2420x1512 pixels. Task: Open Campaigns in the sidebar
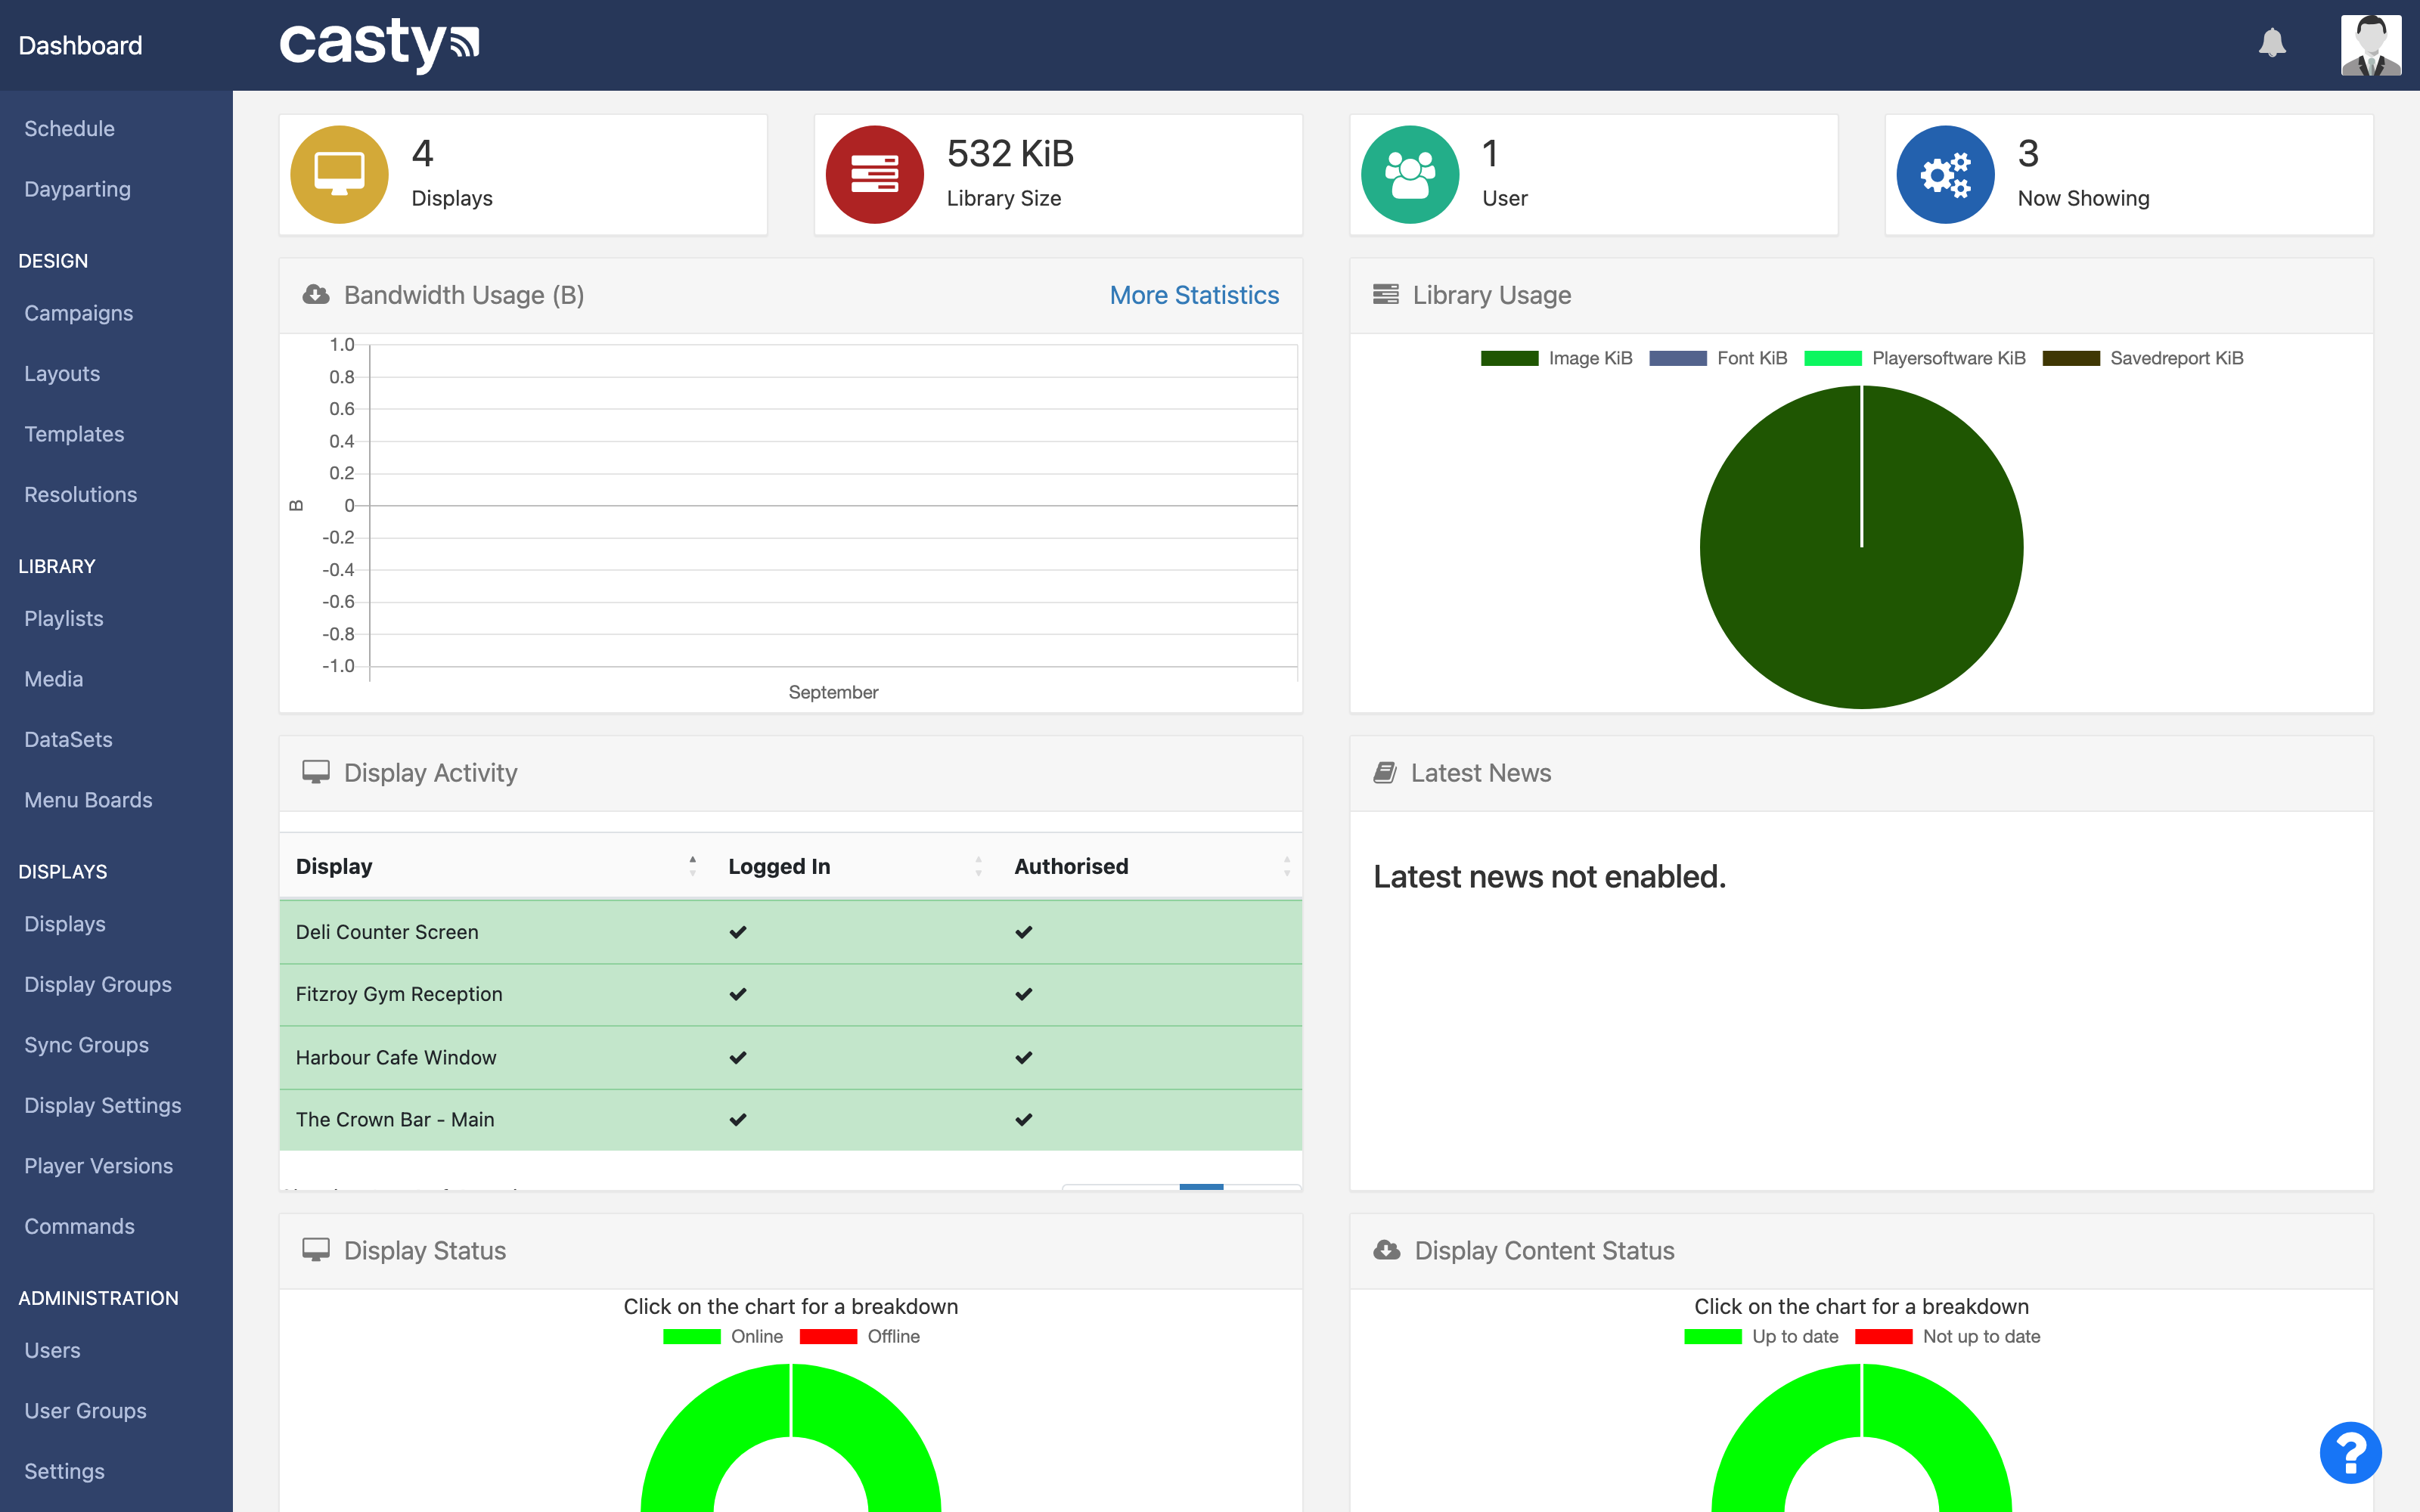tap(78, 313)
